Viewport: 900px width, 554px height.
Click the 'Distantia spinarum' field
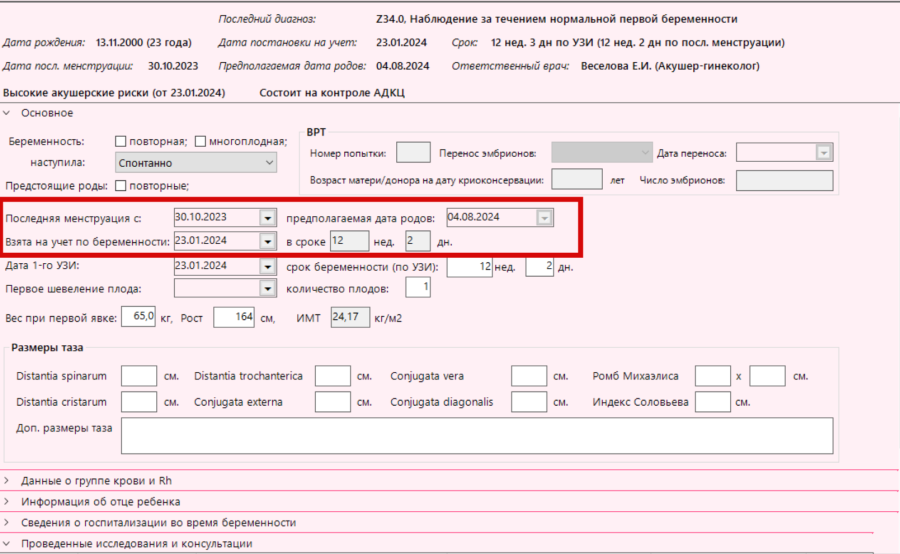point(139,376)
